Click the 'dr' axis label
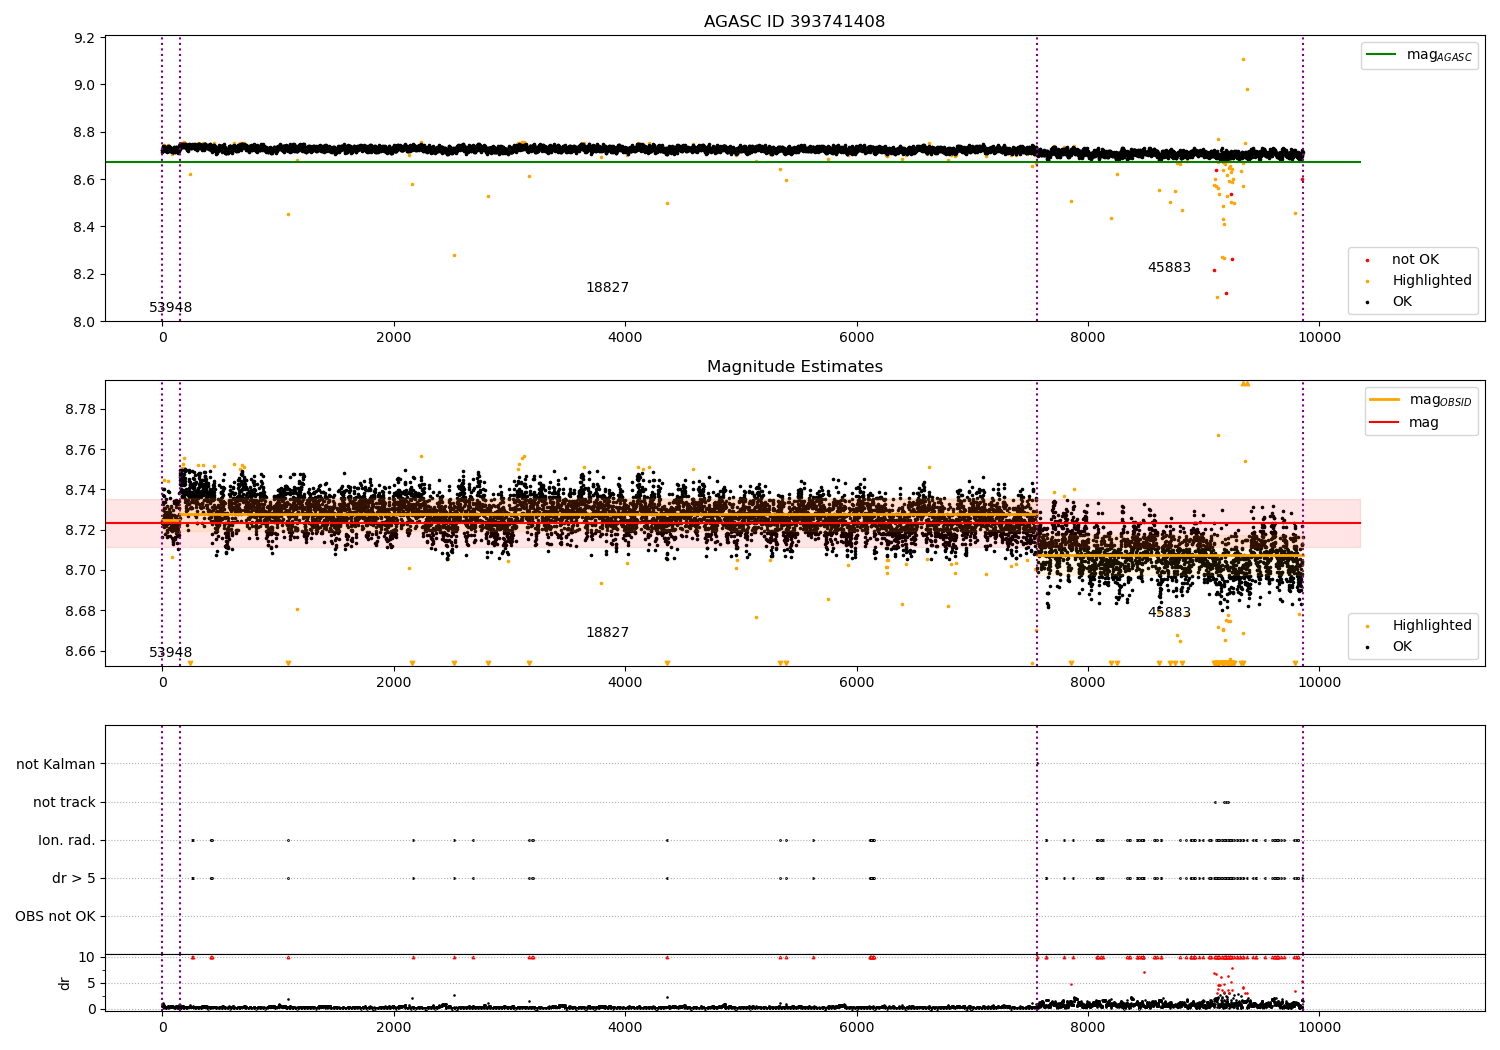The height and width of the screenshot is (1050, 1500). (65, 983)
